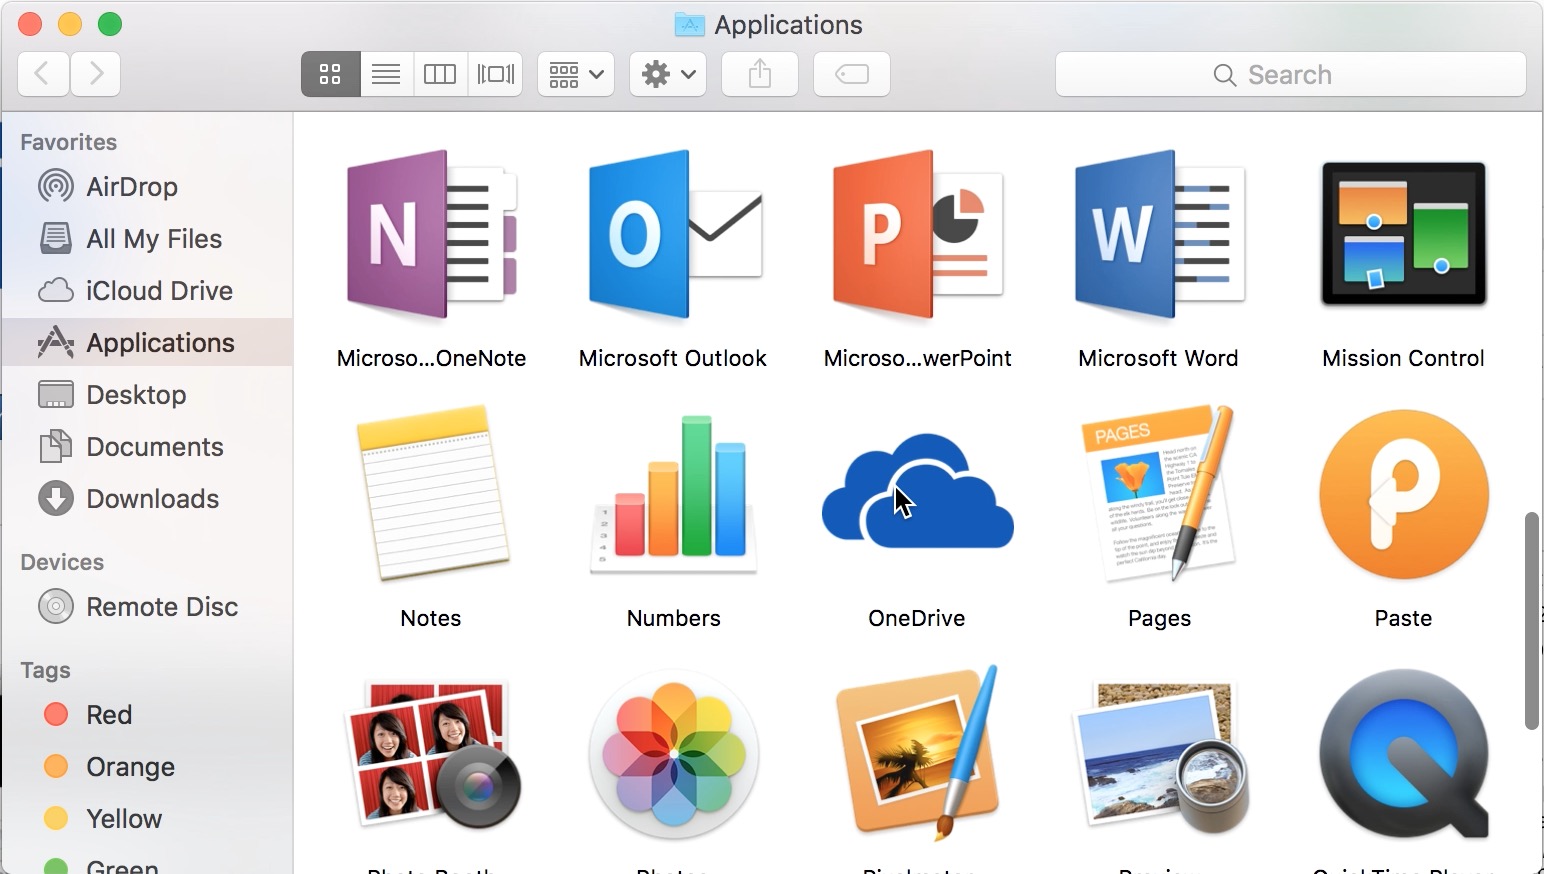Click the Notes label text
This screenshot has height=874, width=1544.
tap(431, 618)
